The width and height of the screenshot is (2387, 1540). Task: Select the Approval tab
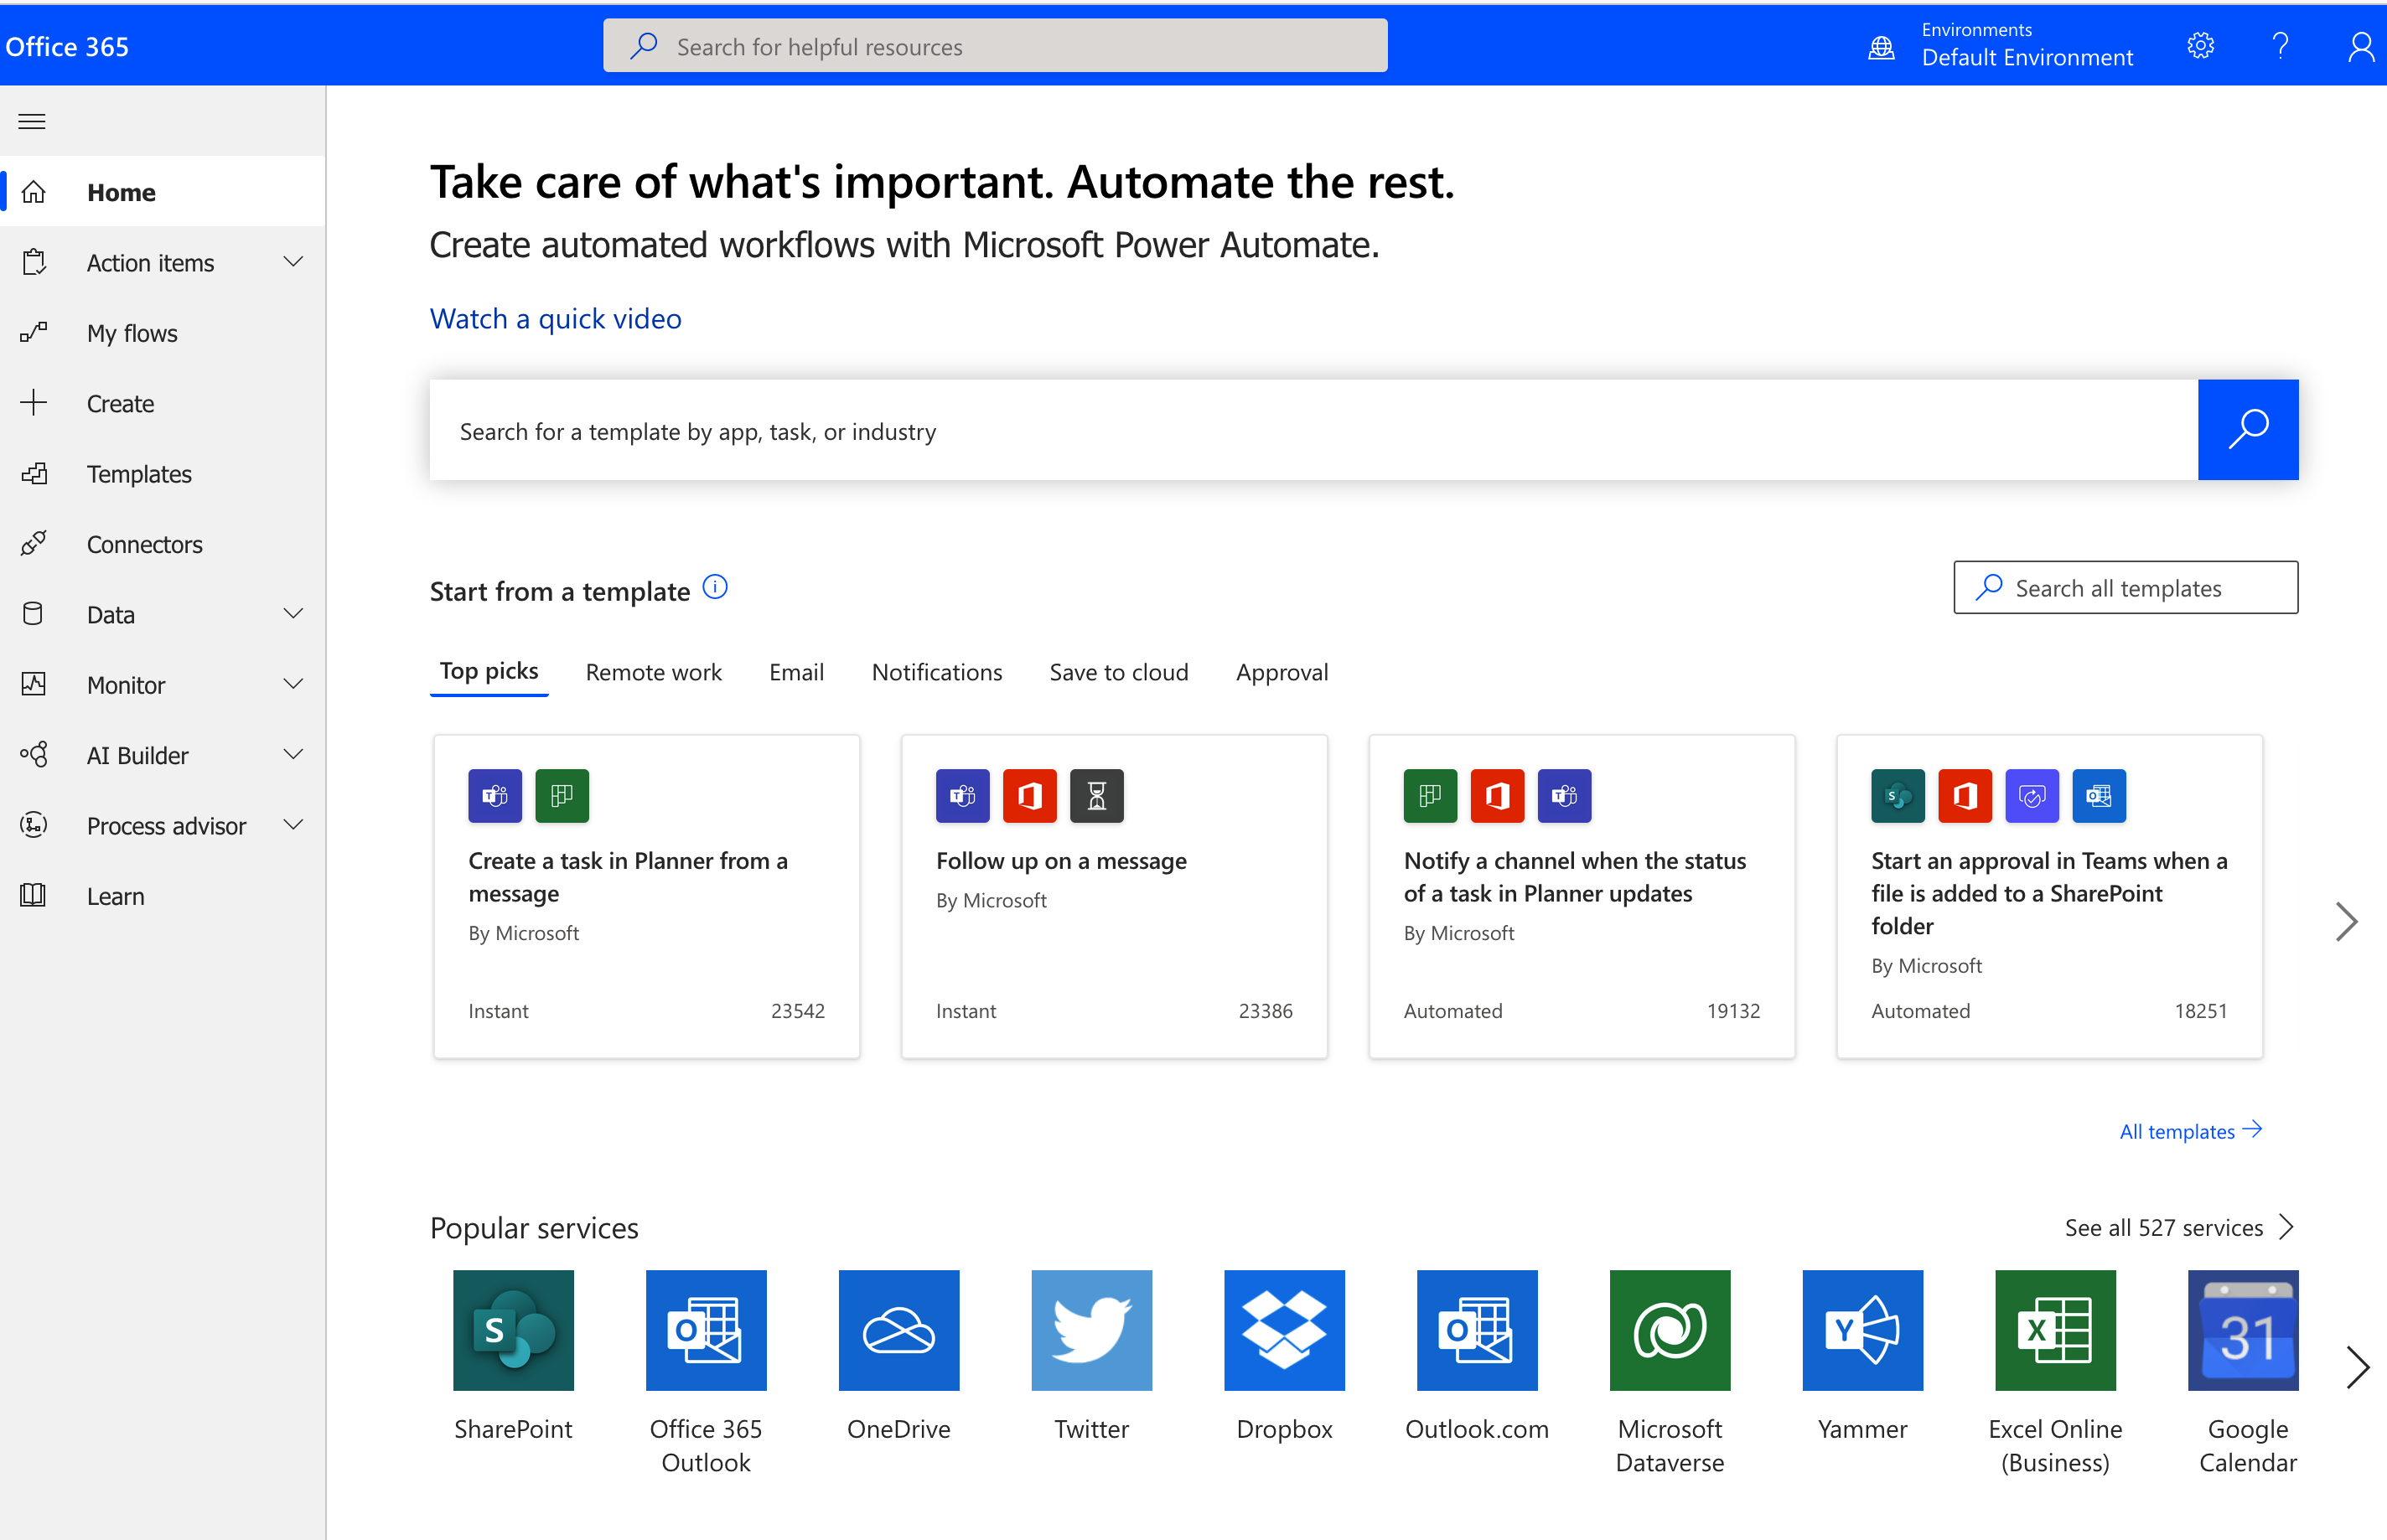point(1281,672)
